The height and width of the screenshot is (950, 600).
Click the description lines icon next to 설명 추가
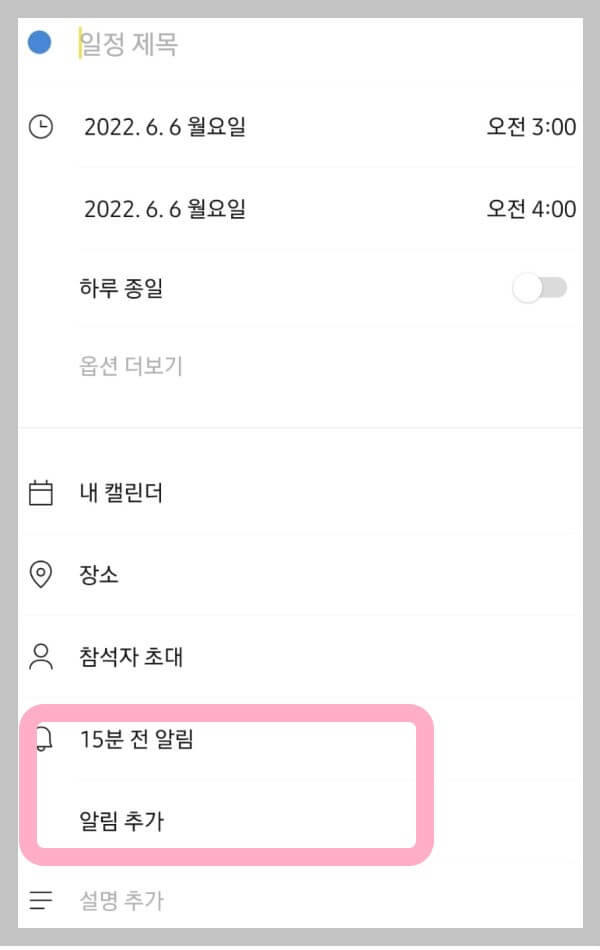tap(40, 900)
